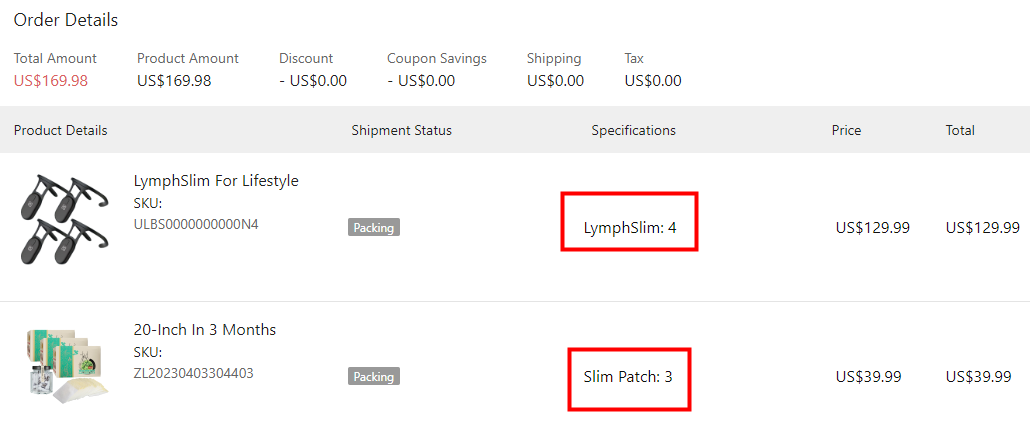Click the Packing badge for 20-Inch In 3 Months
The height and width of the screenshot is (425, 1030).
click(x=373, y=377)
